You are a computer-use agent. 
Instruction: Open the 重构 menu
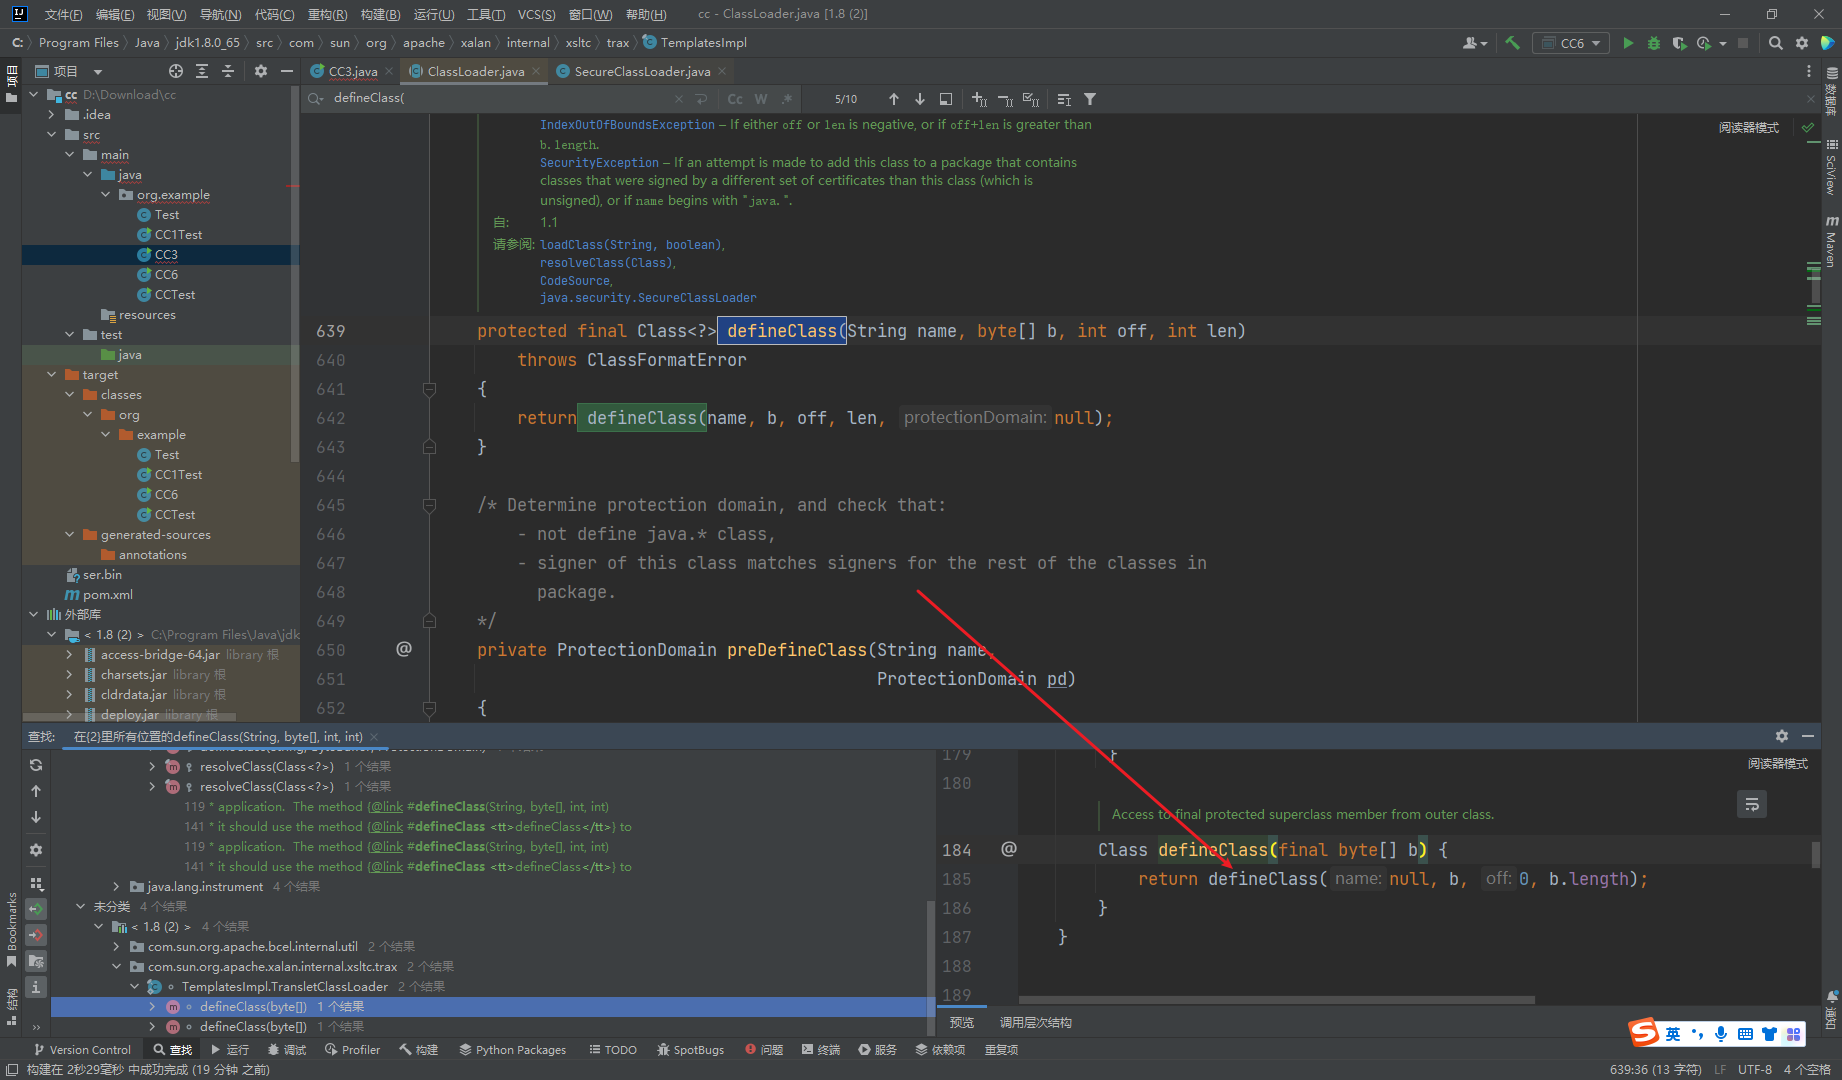coord(327,14)
